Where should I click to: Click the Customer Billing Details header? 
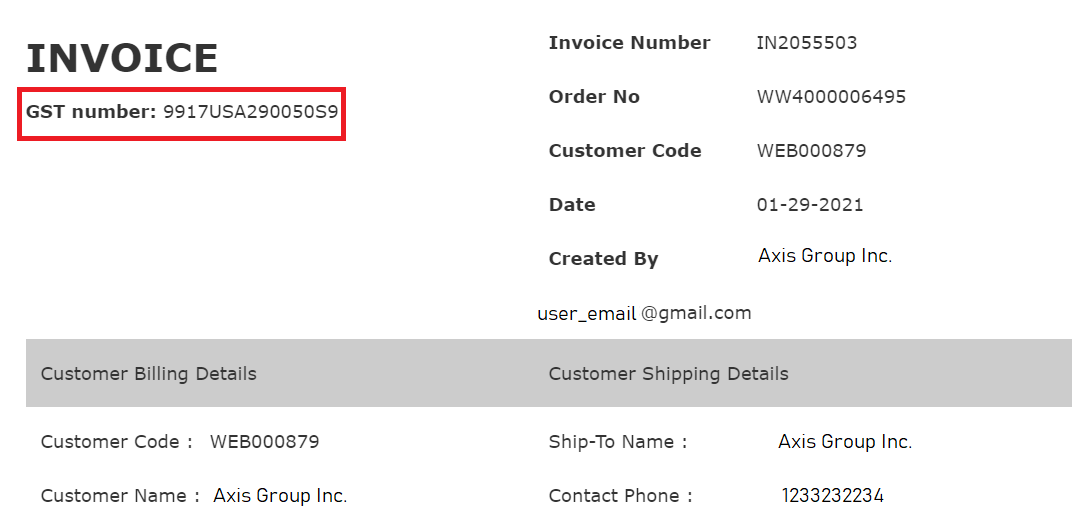tap(148, 374)
